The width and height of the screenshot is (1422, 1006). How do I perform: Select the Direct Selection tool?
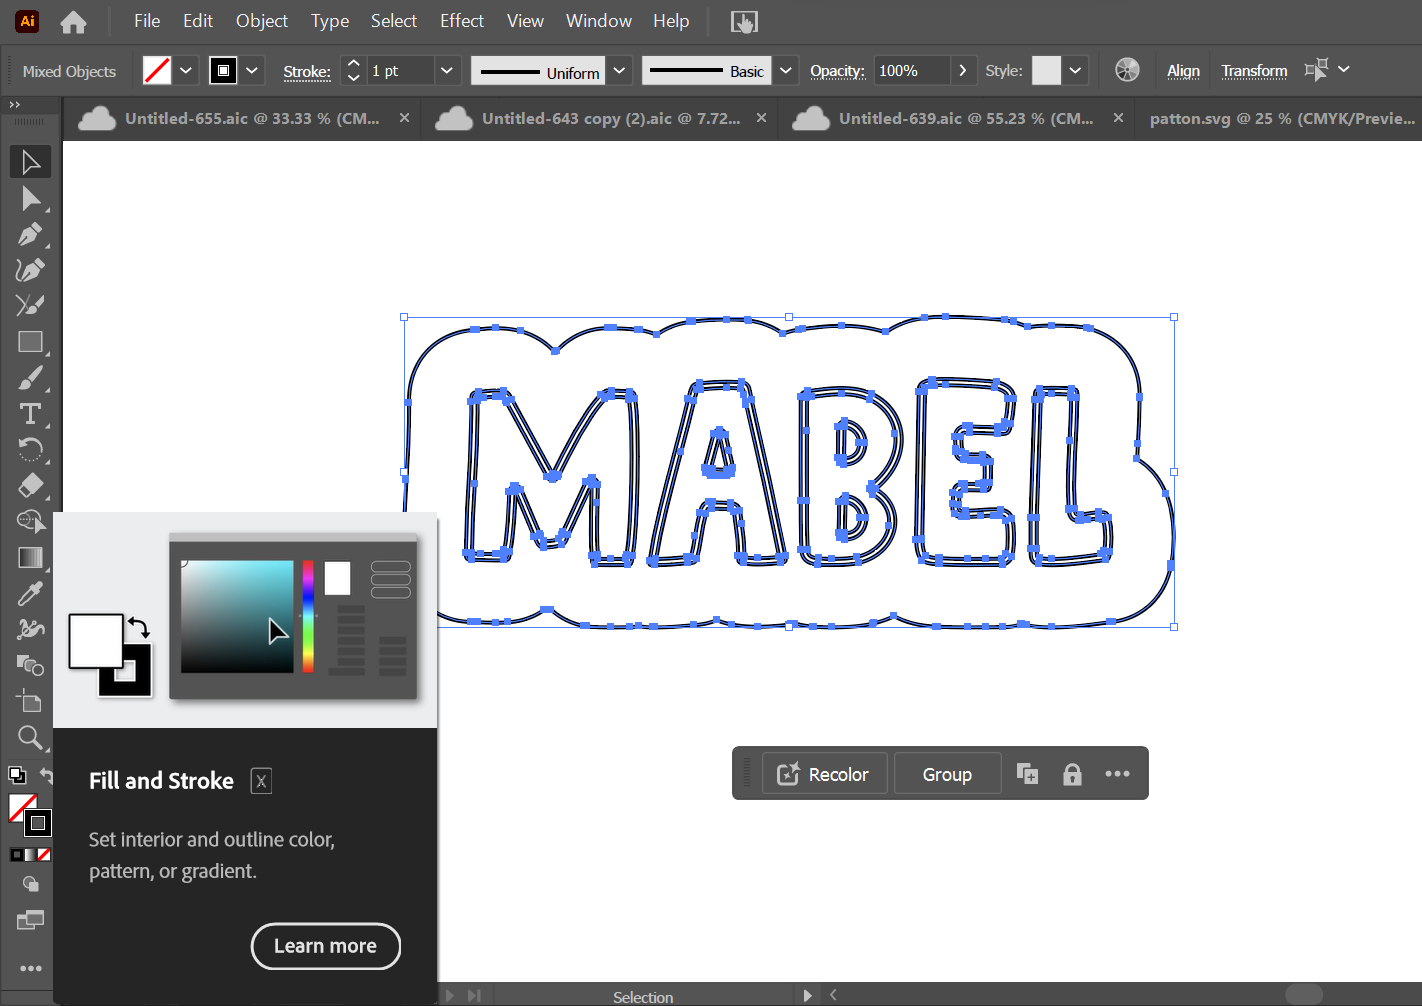[30, 199]
